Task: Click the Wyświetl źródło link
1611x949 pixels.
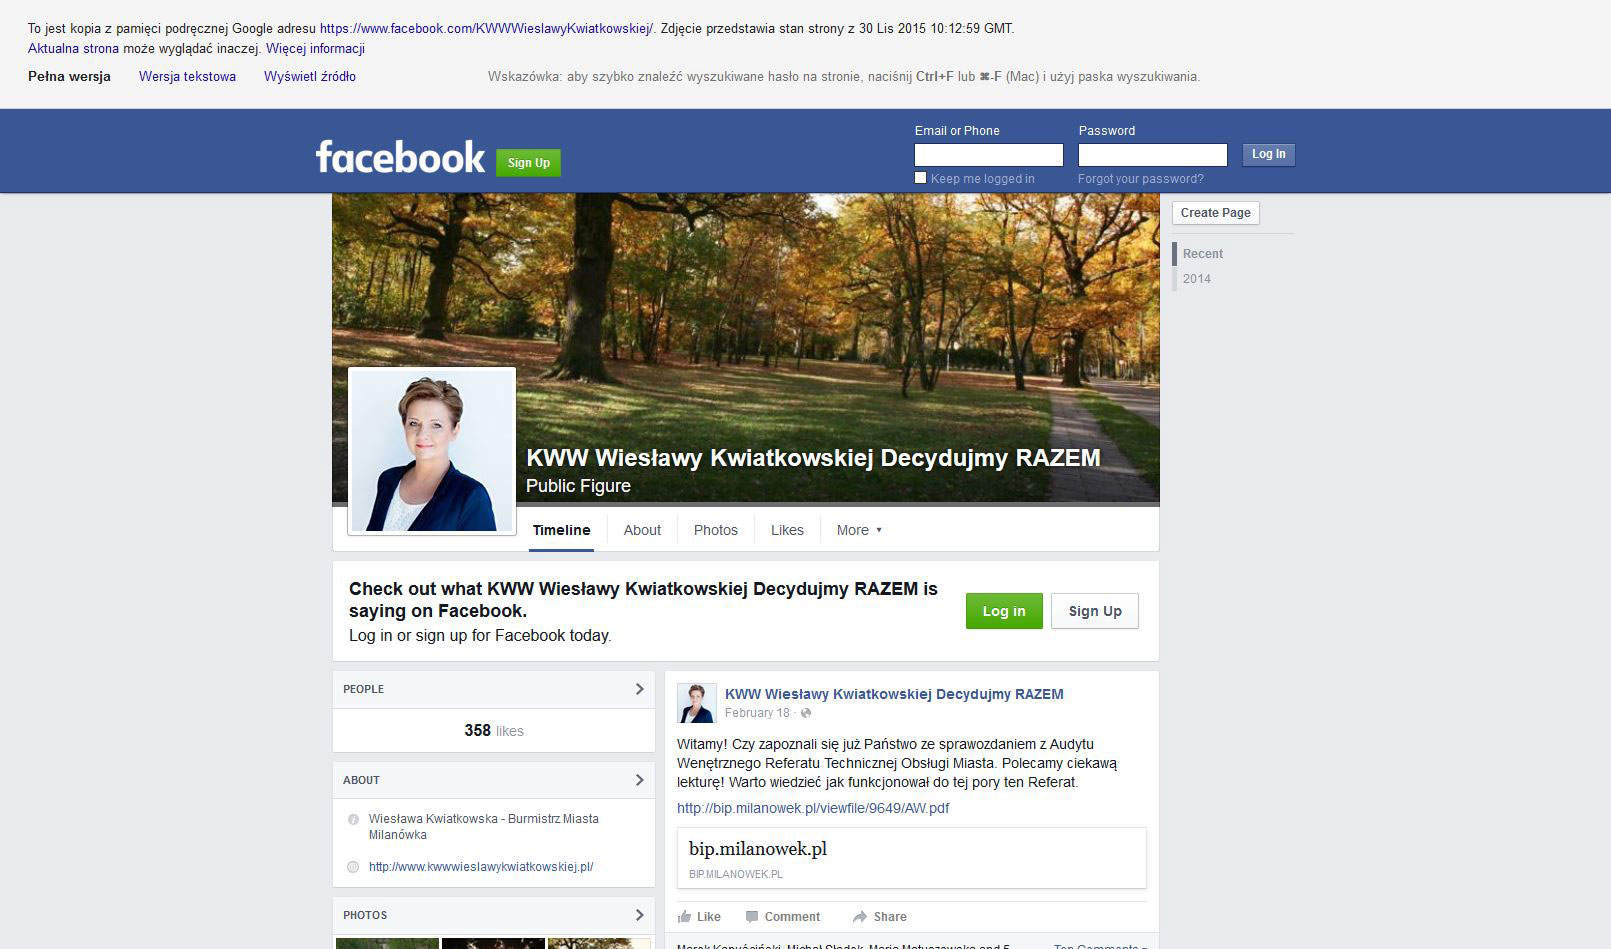Action: 310,76
